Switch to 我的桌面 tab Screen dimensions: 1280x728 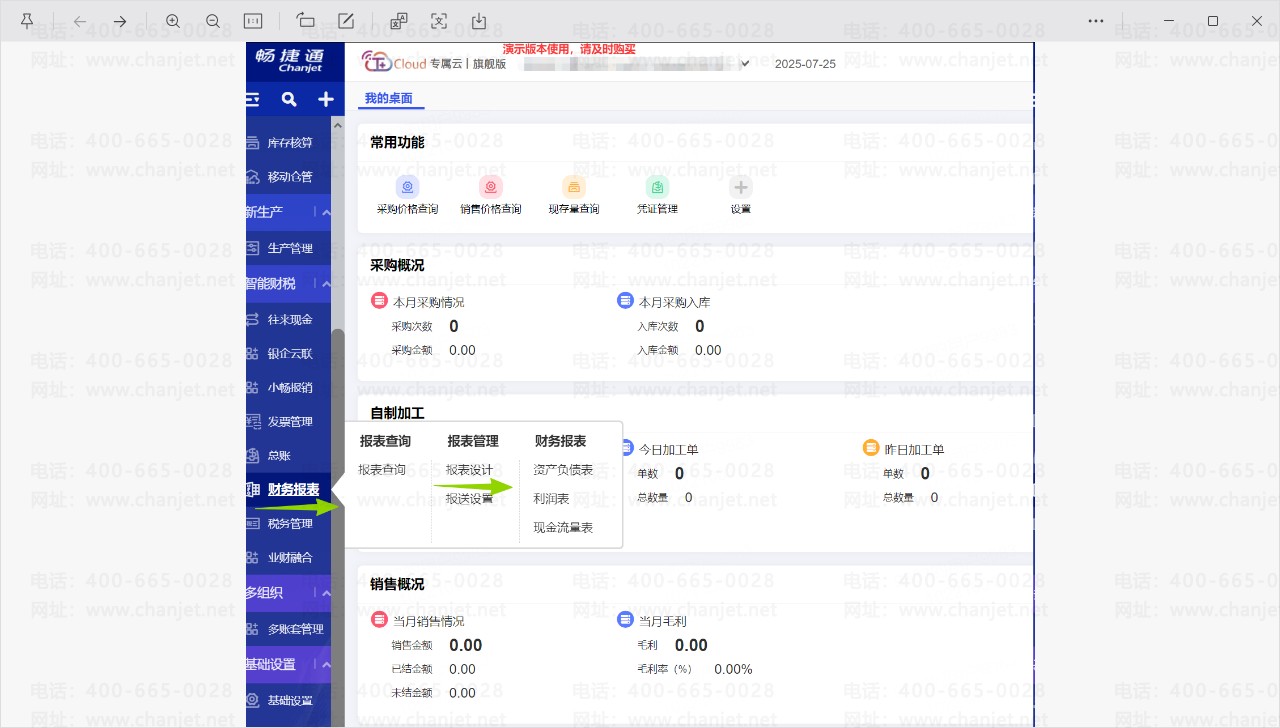389,98
